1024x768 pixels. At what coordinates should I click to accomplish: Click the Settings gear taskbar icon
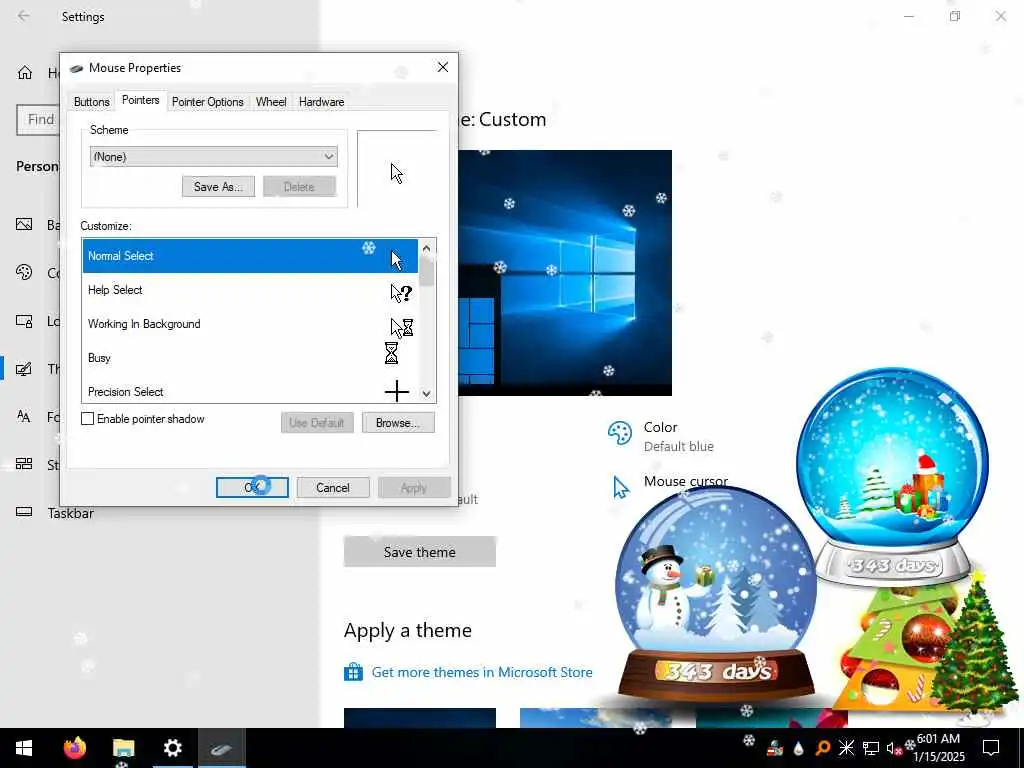[x=172, y=748]
